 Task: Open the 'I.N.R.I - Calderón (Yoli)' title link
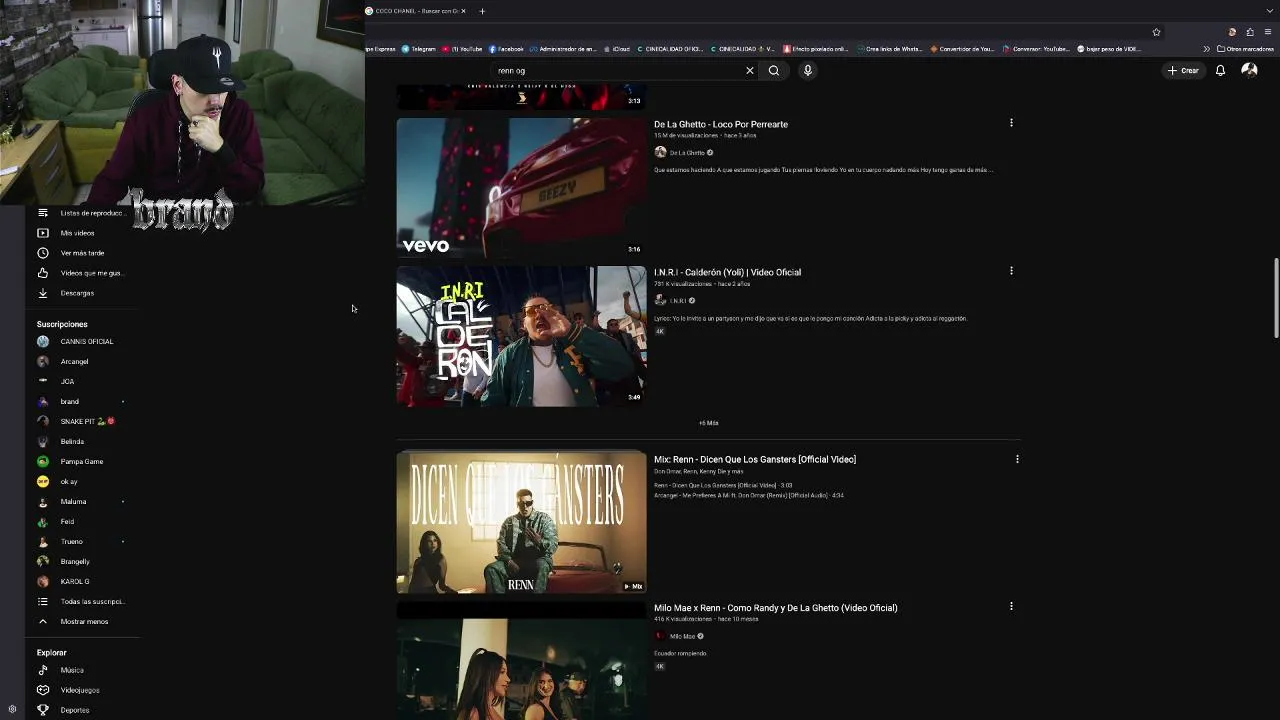(727, 272)
